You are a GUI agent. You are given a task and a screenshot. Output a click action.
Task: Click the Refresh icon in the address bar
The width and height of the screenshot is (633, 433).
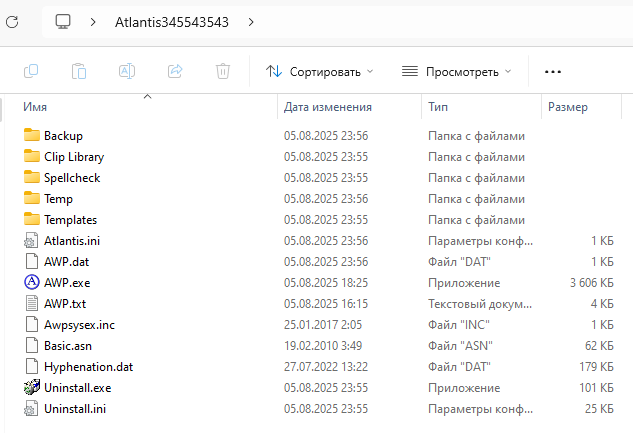pyautogui.click(x=12, y=22)
